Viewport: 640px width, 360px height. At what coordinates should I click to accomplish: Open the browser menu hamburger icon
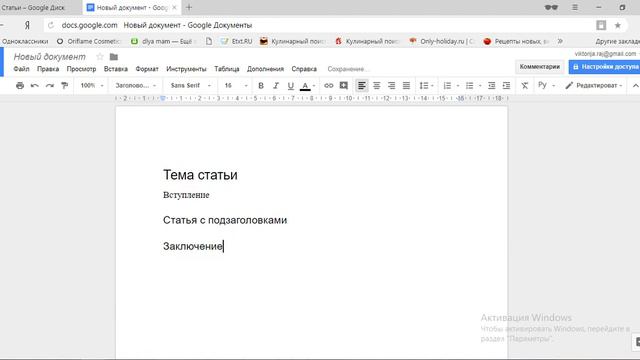pos(575,7)
